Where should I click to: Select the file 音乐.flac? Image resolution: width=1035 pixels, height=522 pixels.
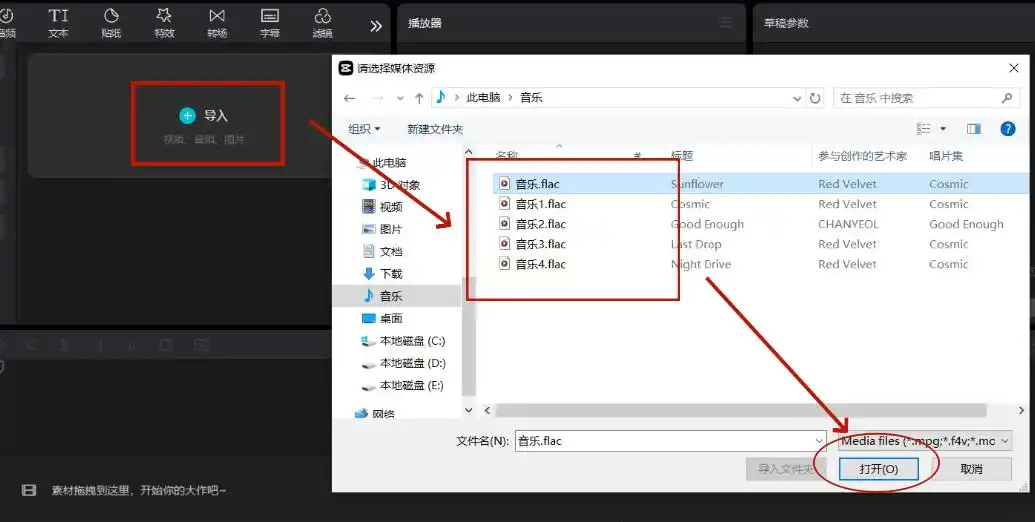point(537,183)
